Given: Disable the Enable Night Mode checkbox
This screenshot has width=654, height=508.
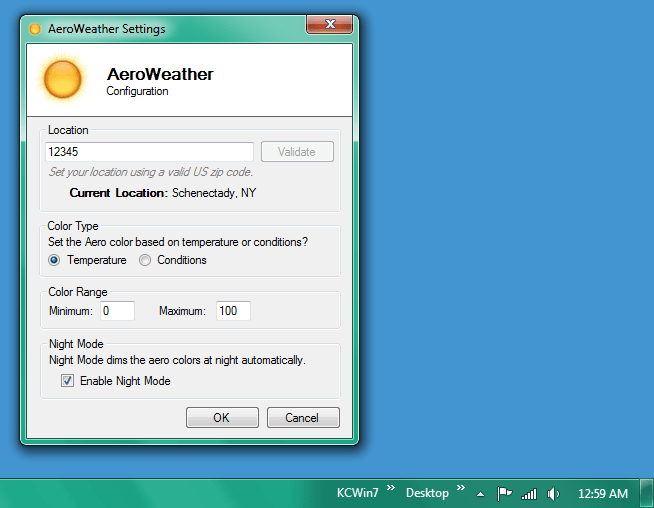Looking at the screenshot, I should (x=68, y=381).
